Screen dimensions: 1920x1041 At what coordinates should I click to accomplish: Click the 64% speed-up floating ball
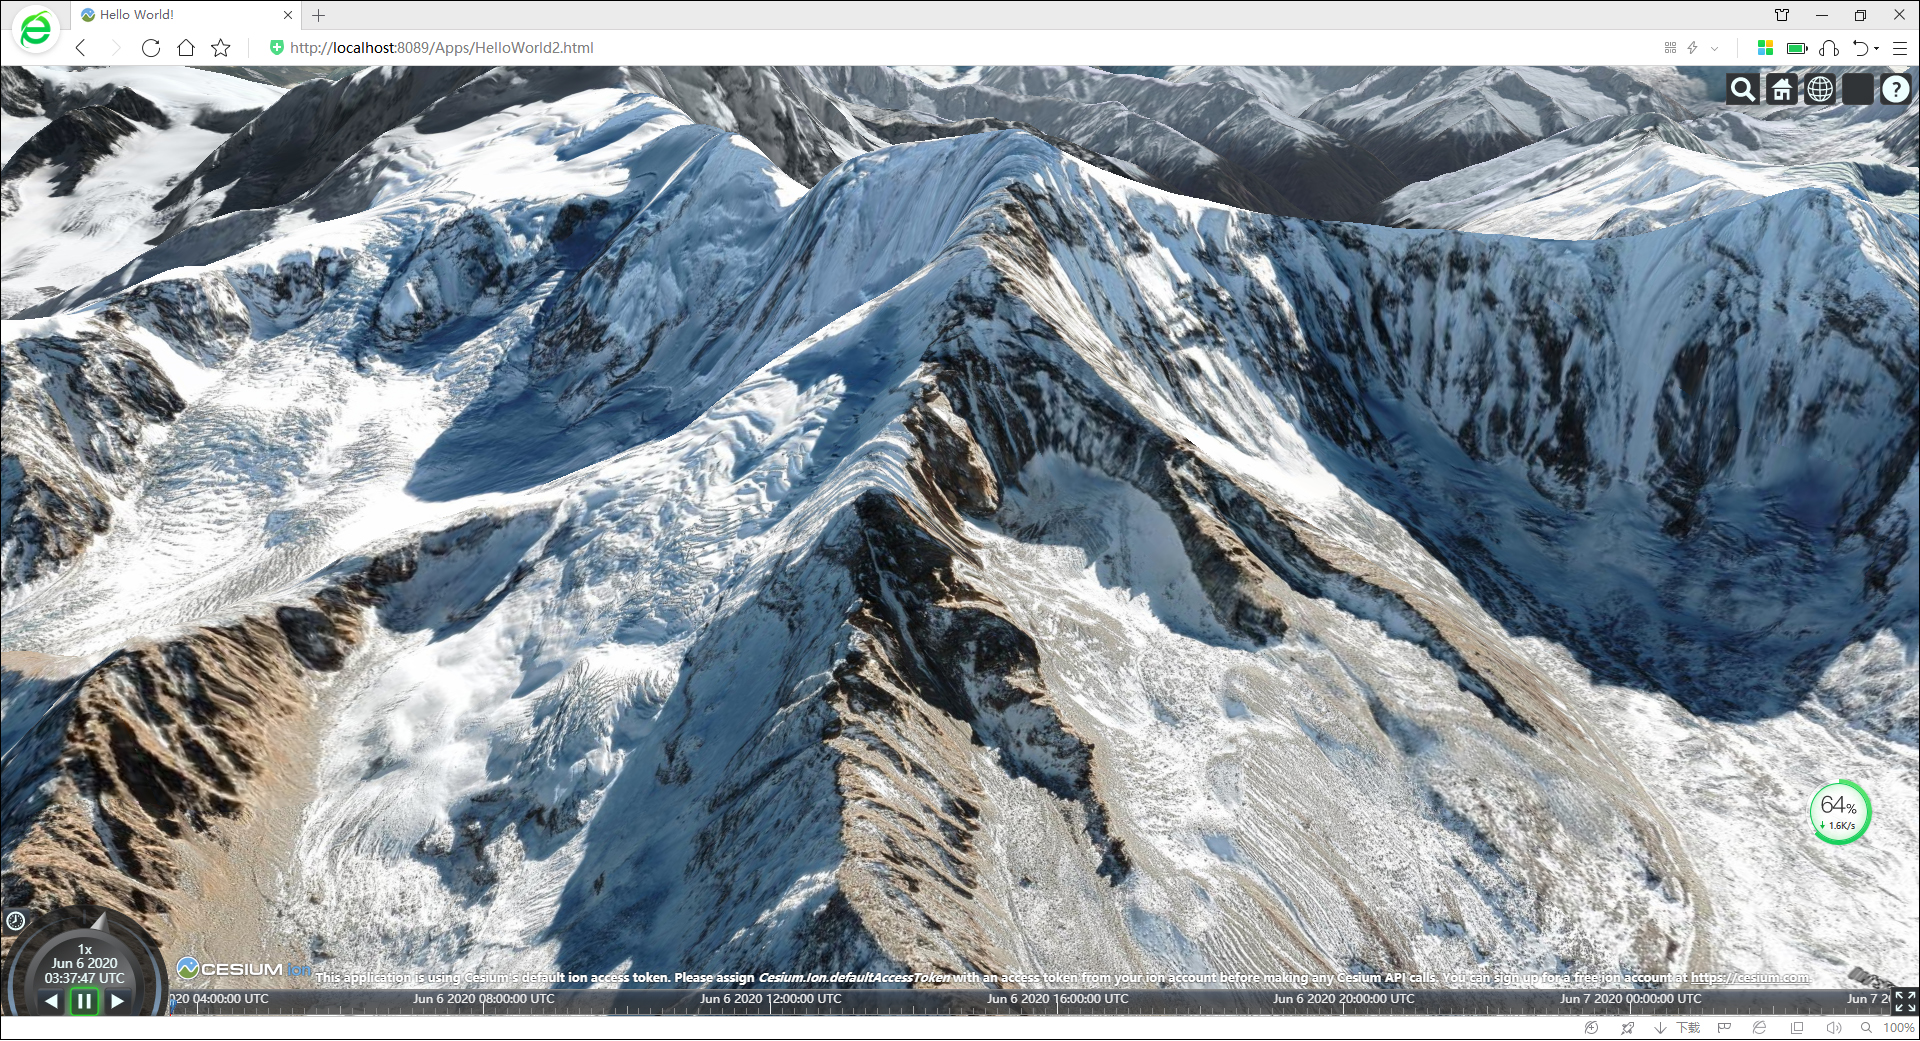(1839, 813)
